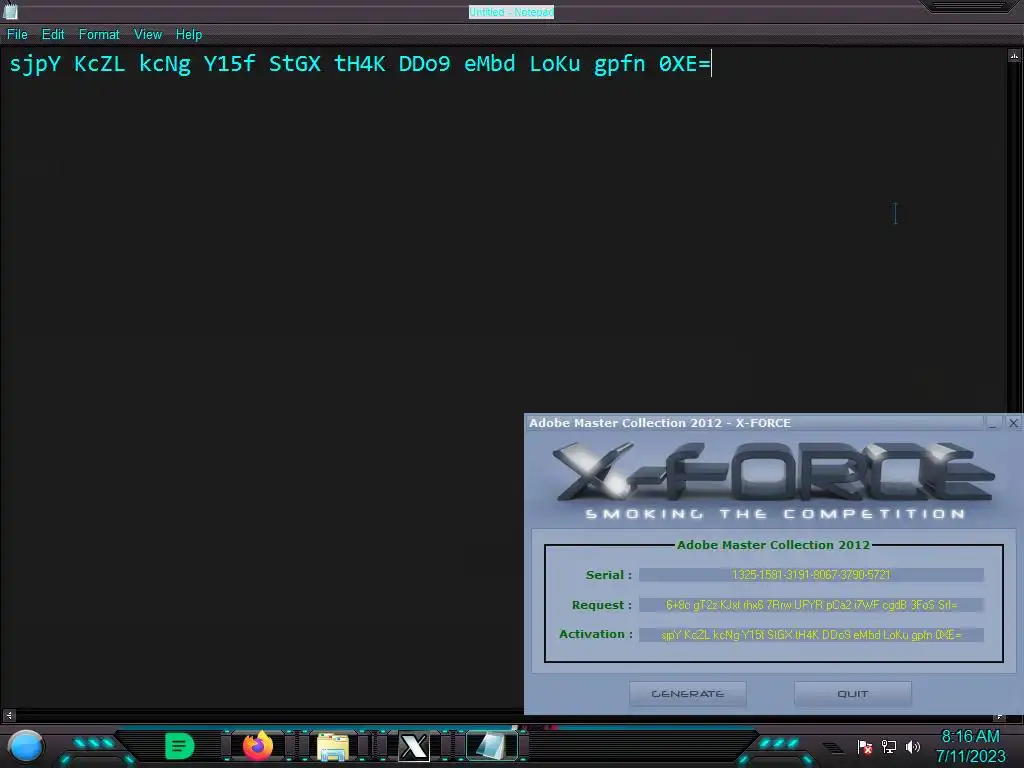
Task: Click the Serial field in X-FORCE
Action: tap(811, 575)
